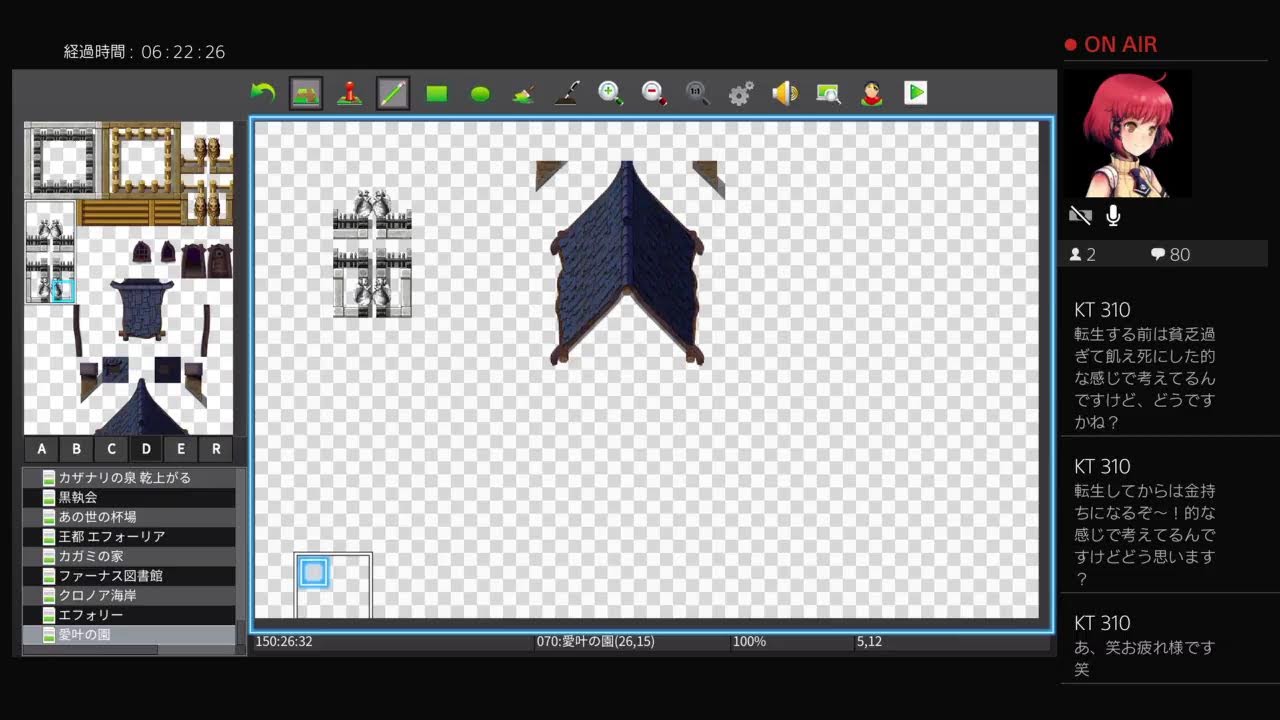Toggle the Pencil drawing tool
The image size is (1280, 720).
point(393,93)
